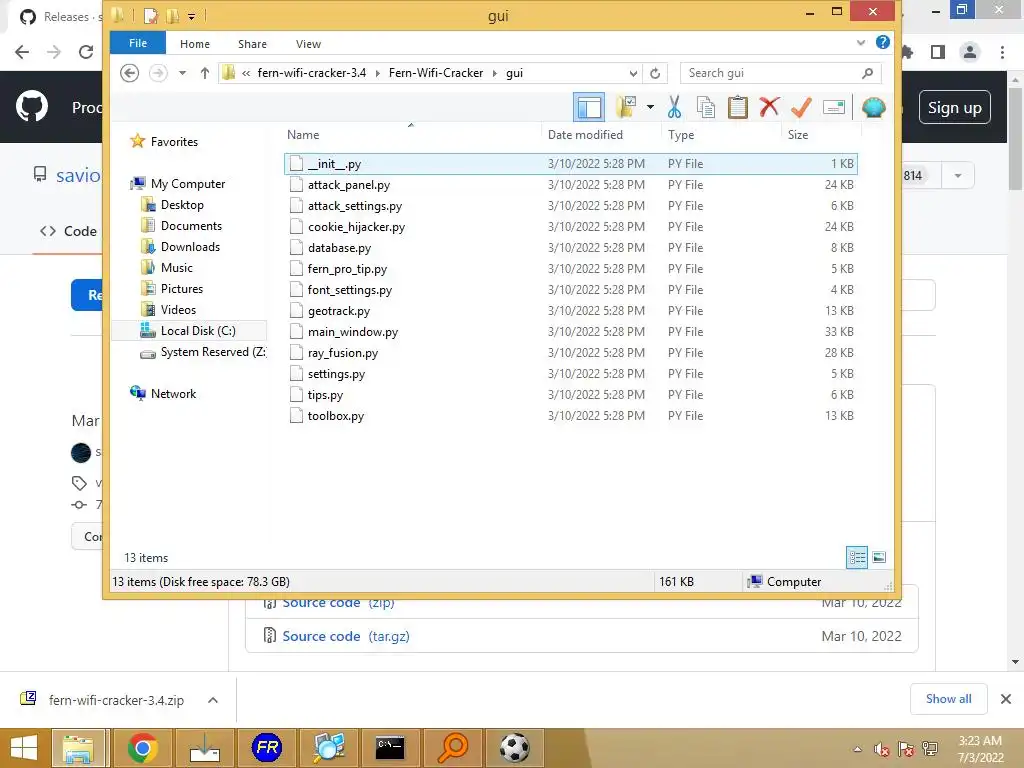Screen dimensions: 1024x768
Task: Select font_settings.py file
Action: [x=571, y=289]
